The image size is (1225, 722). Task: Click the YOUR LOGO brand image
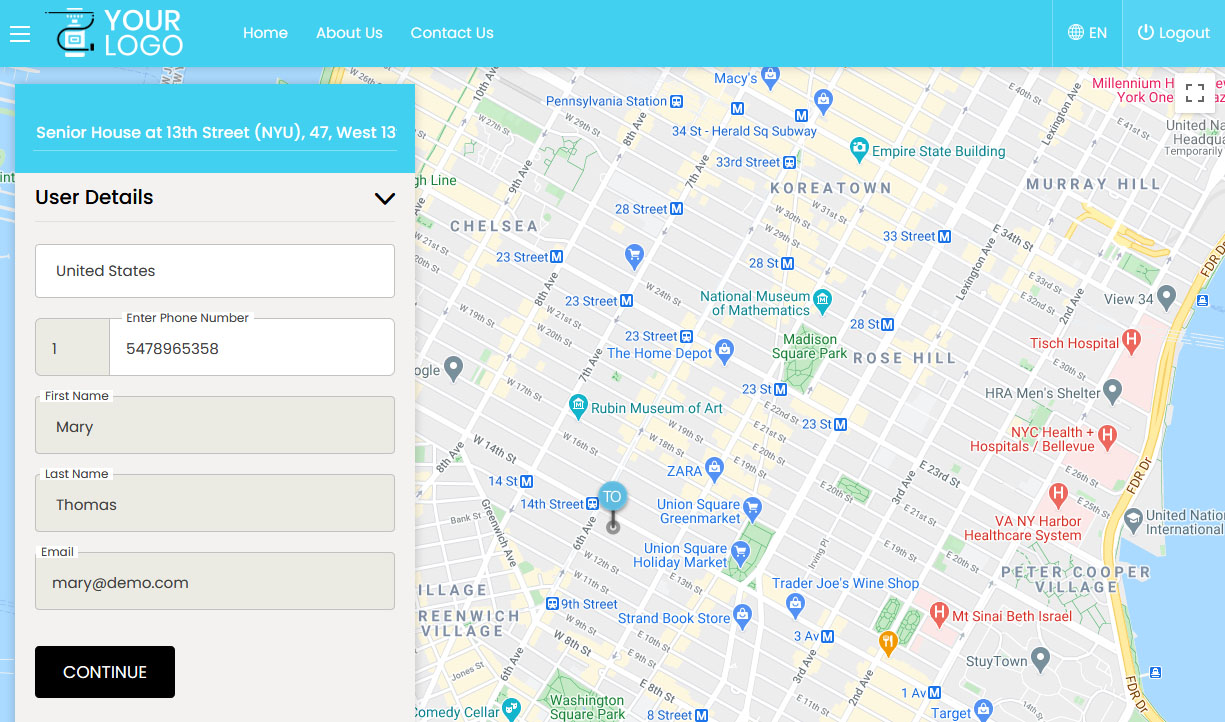[x=115, y=33]
